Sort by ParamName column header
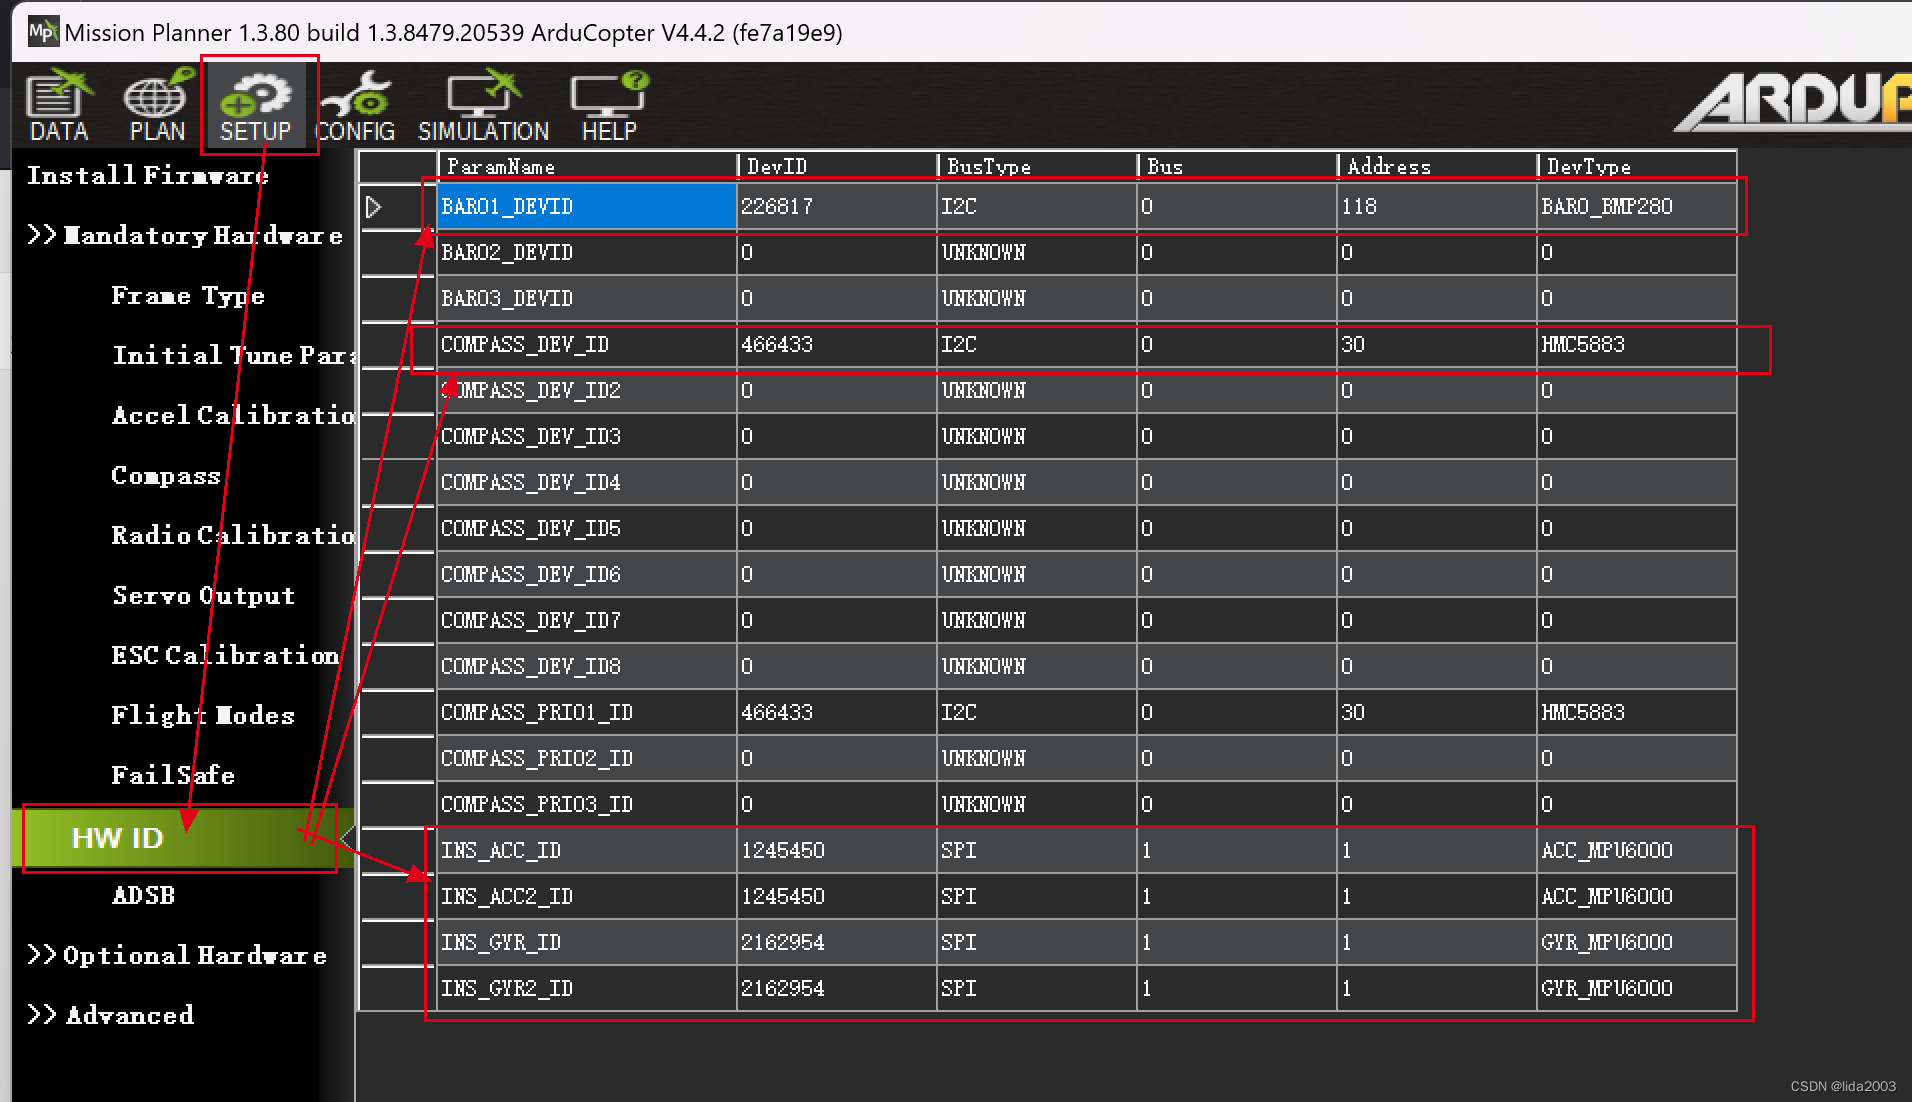Image resolution: width=1912 pixels, height=1102 pixels. tap(587, 166)
